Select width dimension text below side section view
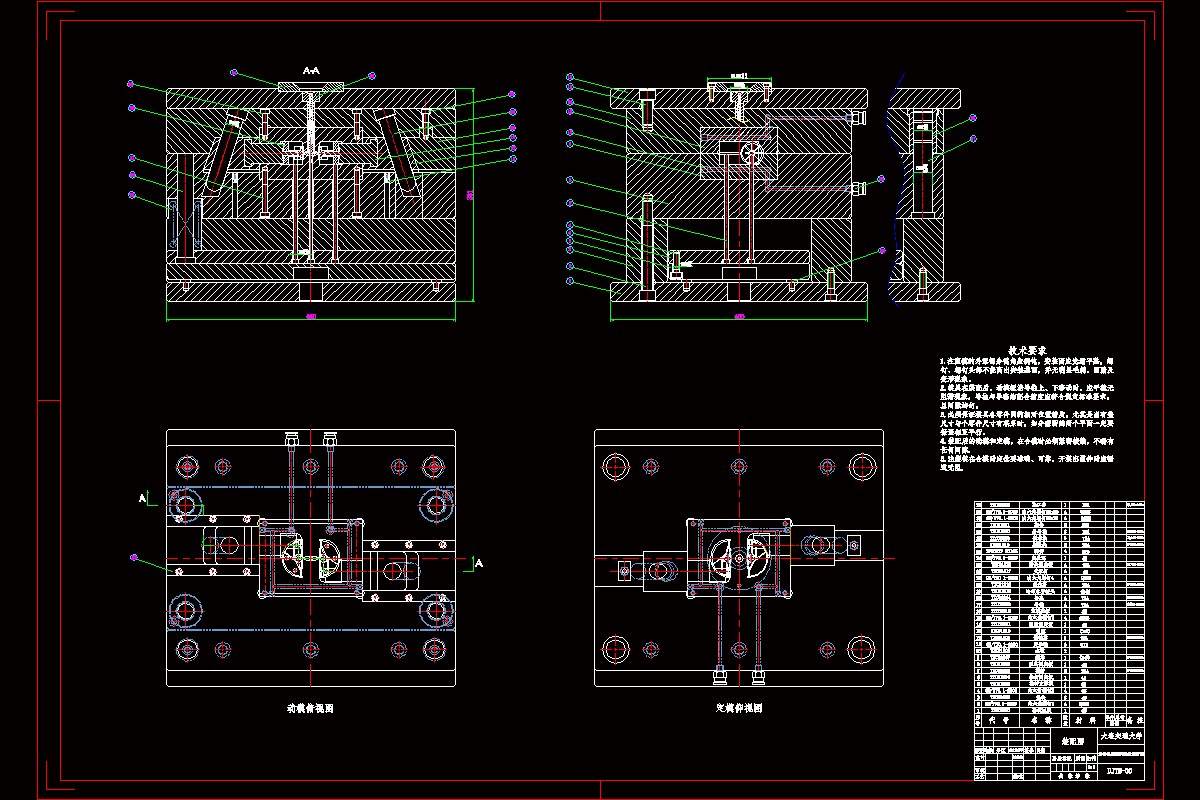The width and height of the screenshot is (1200, 800). [x=740, y=318]
